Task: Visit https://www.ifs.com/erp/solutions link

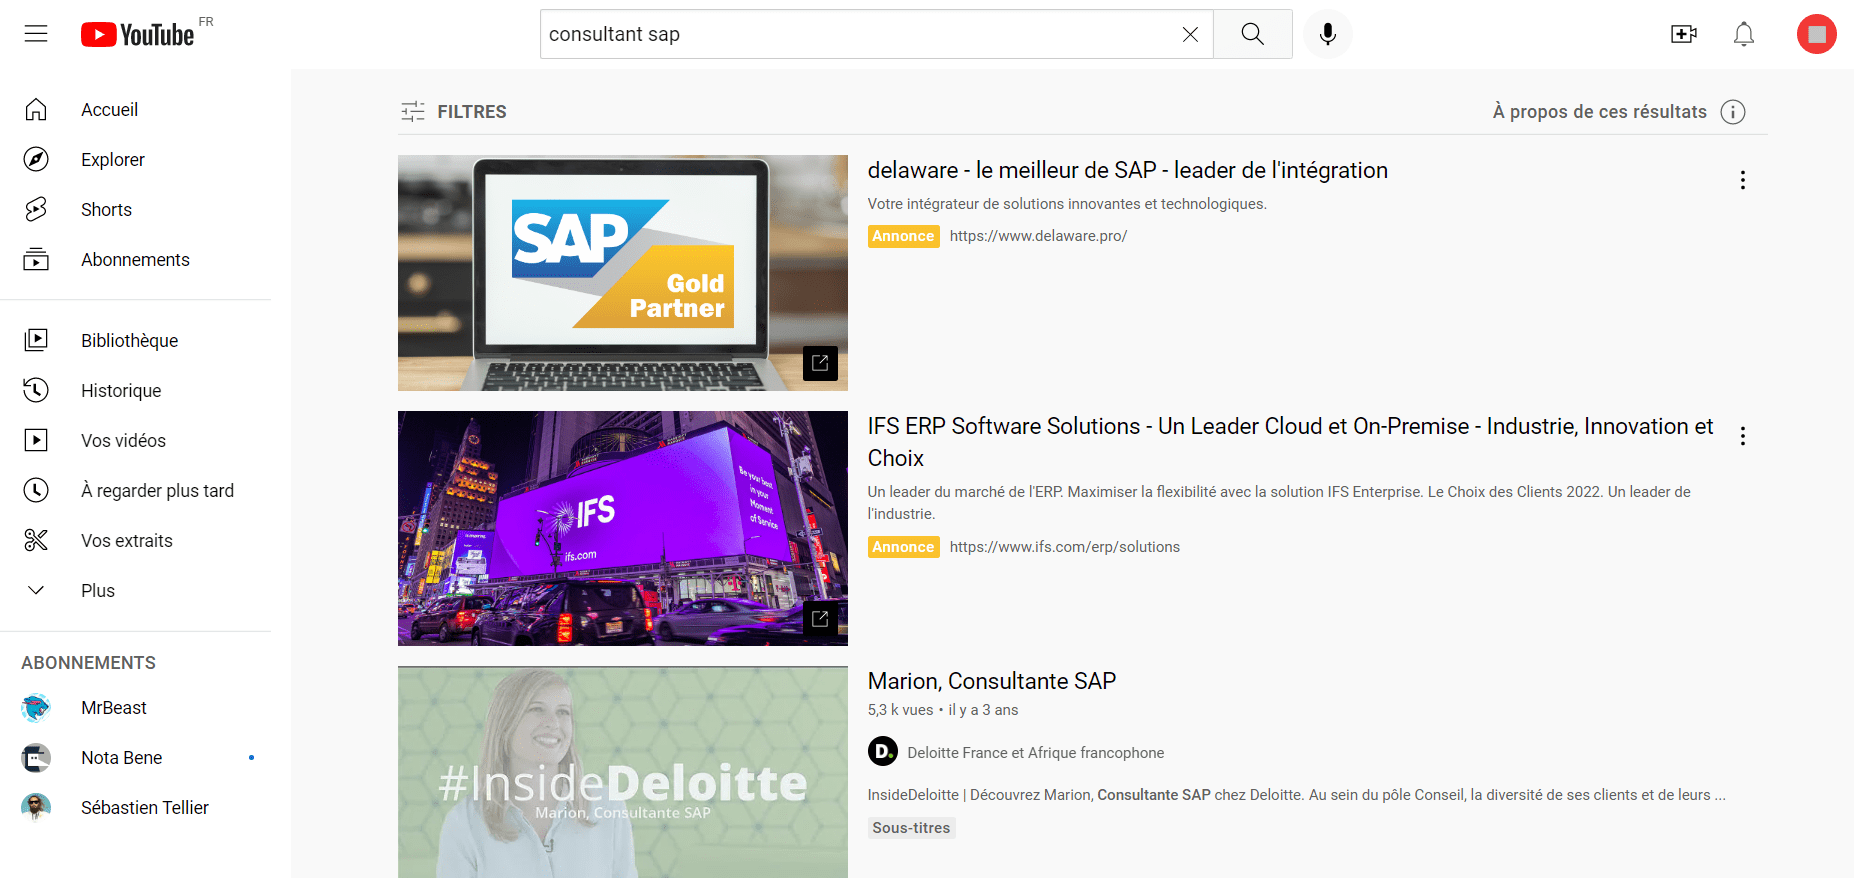Action: point(1064,547)
